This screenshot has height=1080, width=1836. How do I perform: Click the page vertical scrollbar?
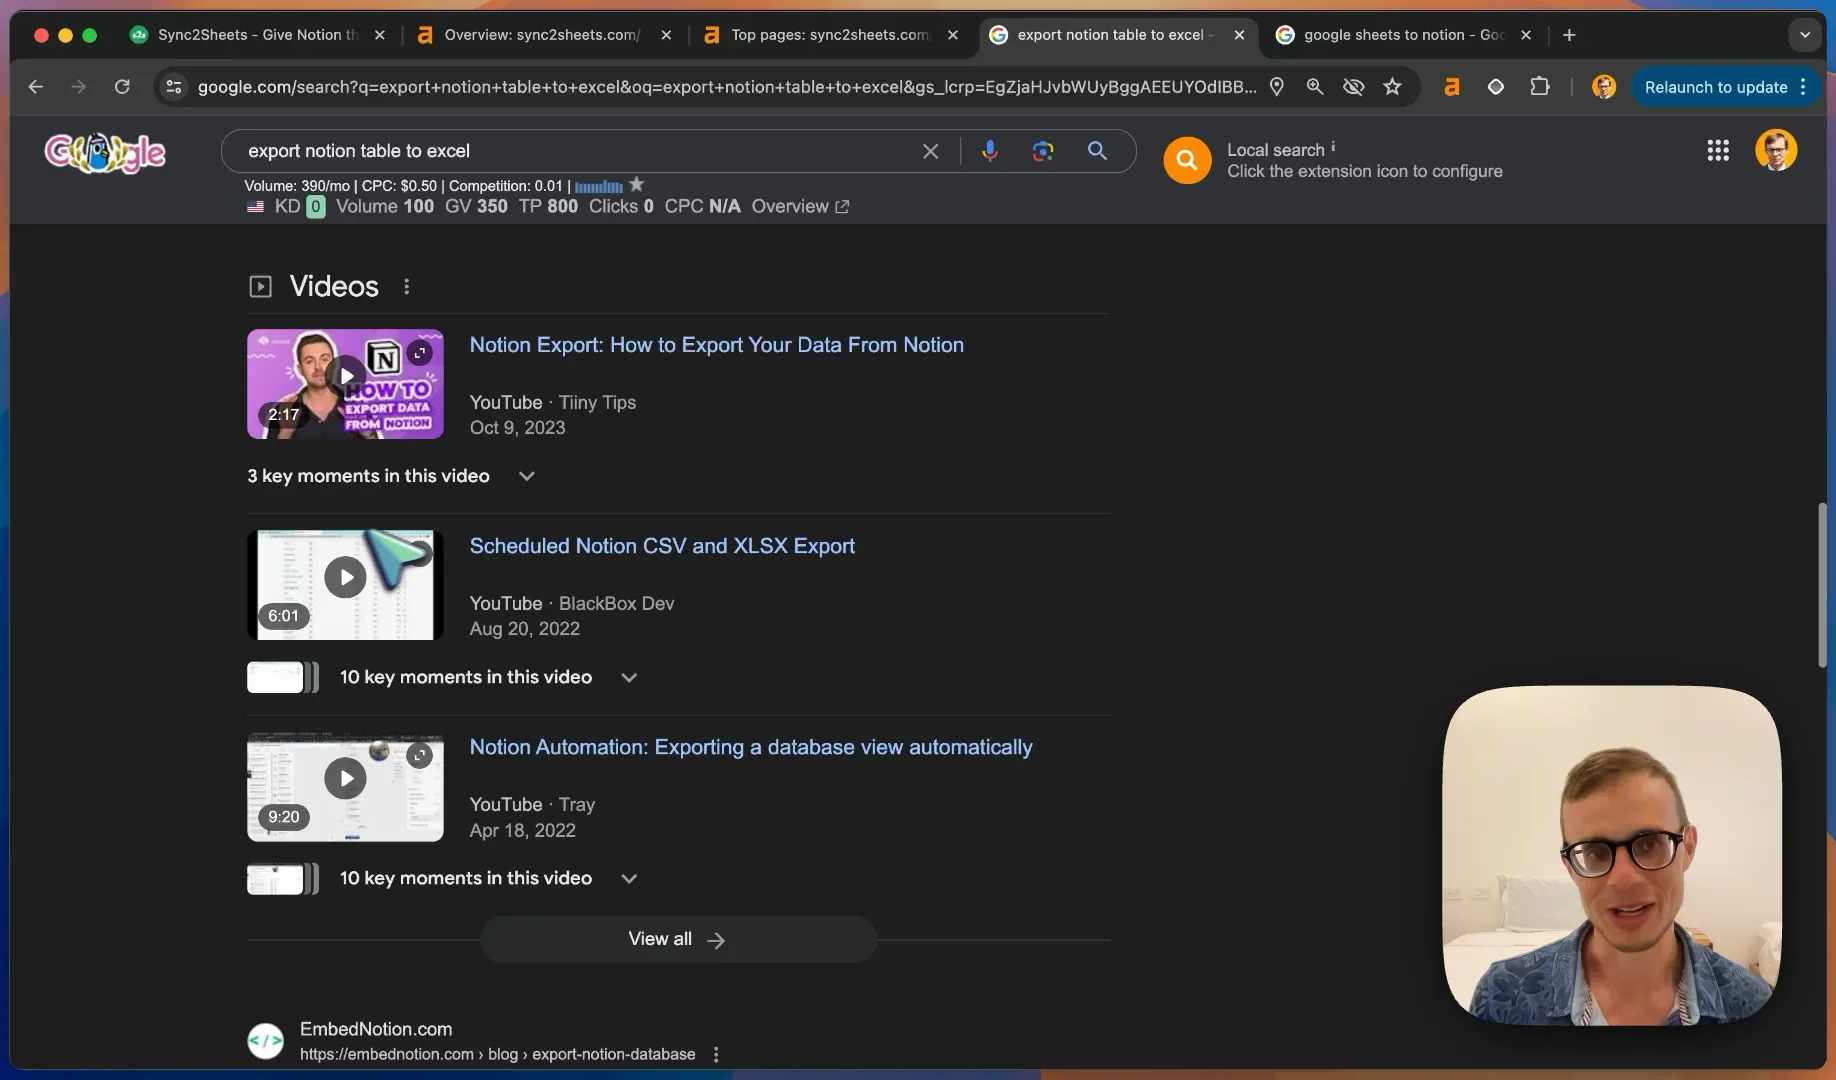click(x=1822, y=585)
